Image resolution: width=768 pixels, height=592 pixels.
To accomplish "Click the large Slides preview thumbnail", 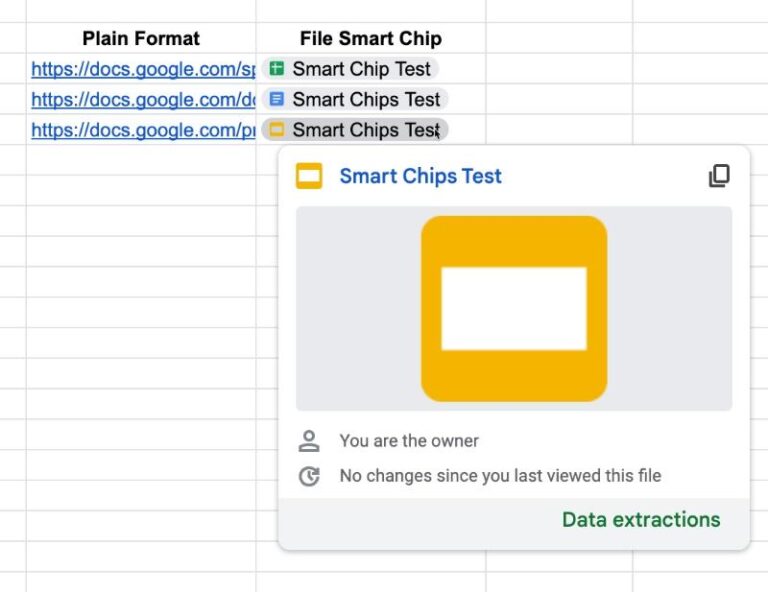I will (513, 308).
